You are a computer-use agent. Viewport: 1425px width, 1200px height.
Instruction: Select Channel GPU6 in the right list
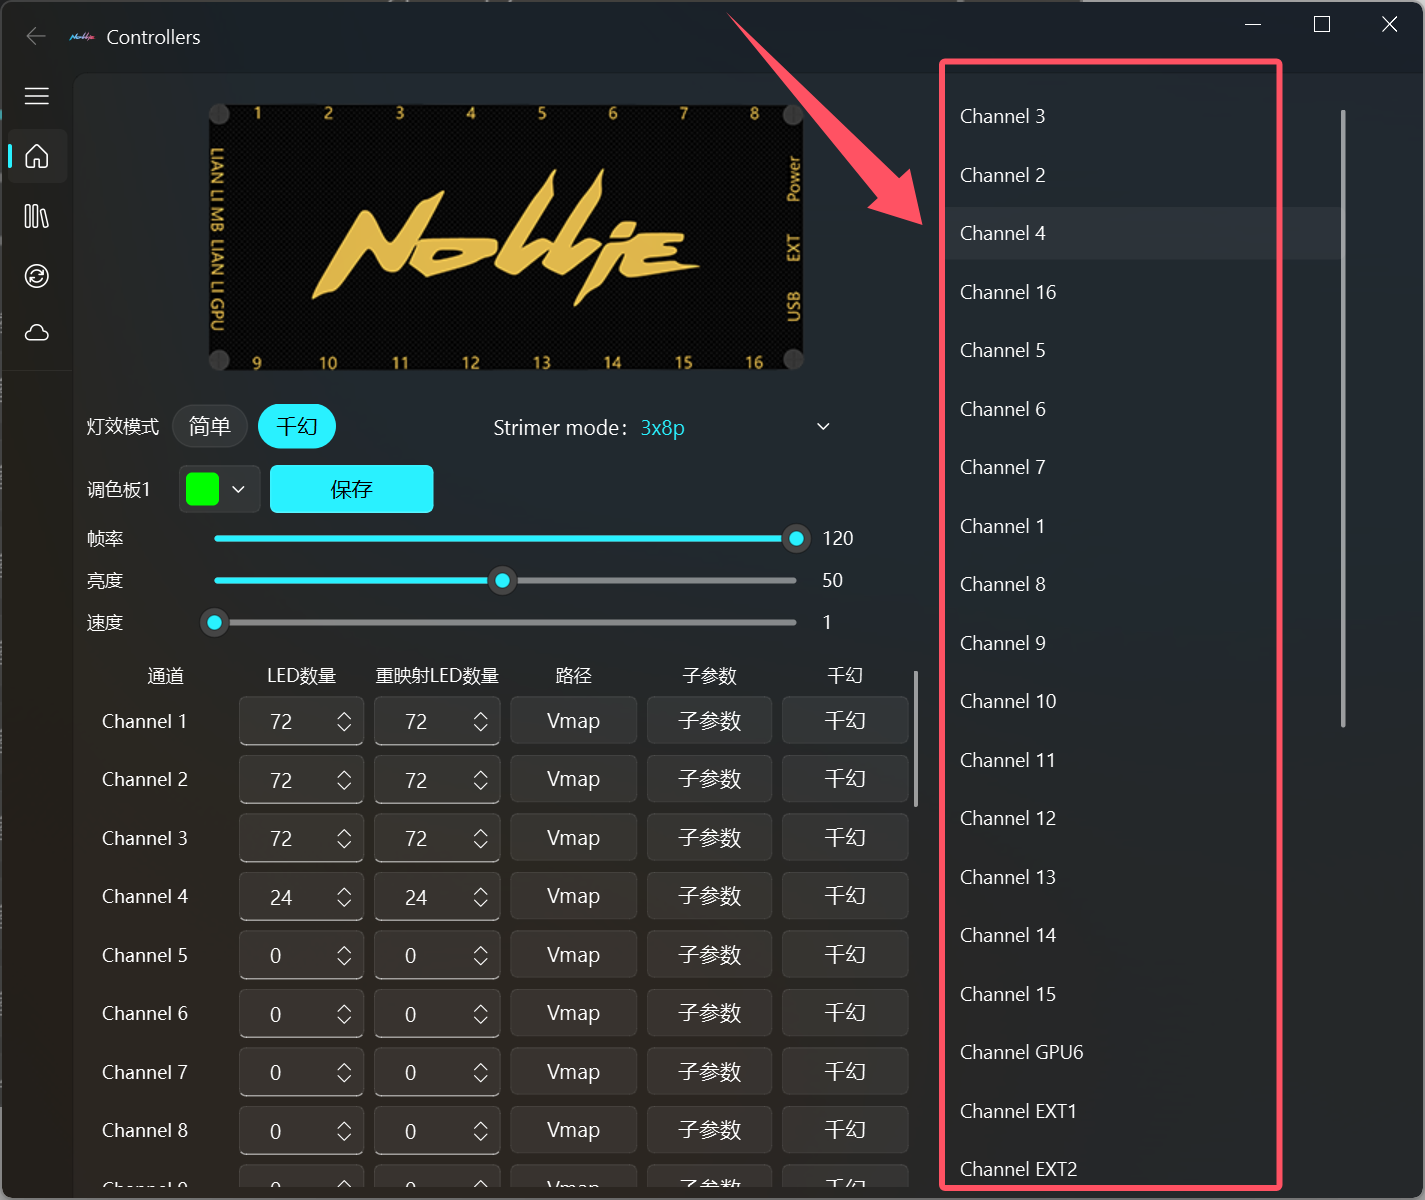coord(1142,1052)
